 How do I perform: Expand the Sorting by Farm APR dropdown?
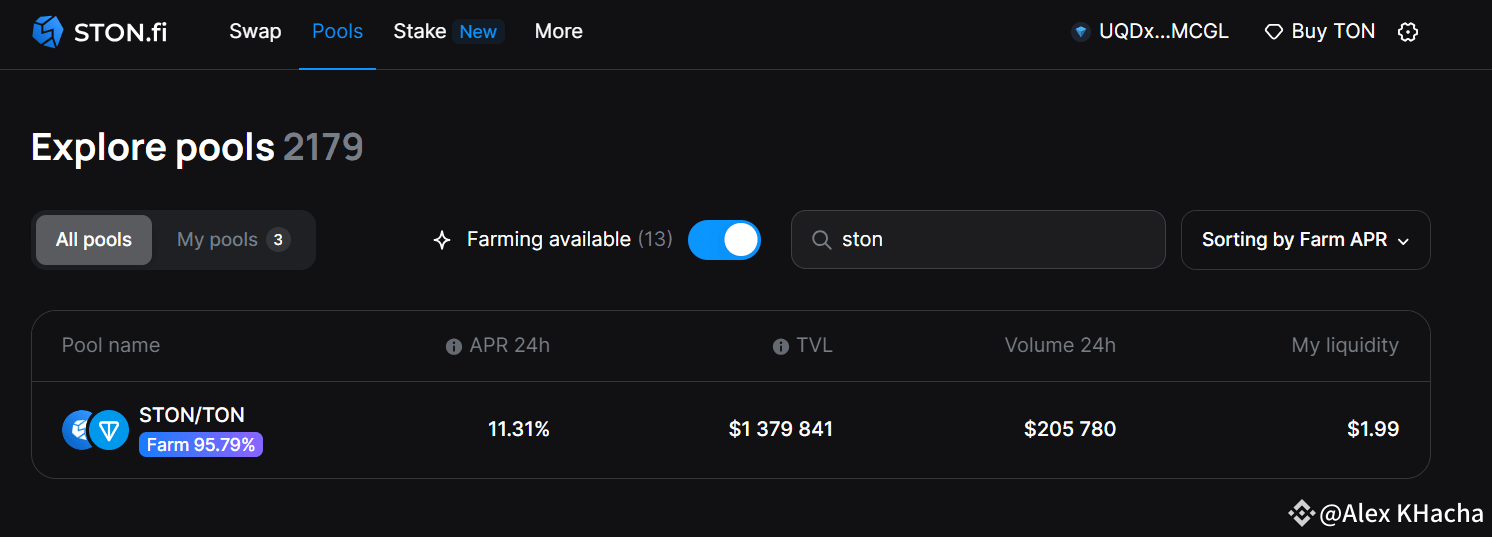(1305, 240)
